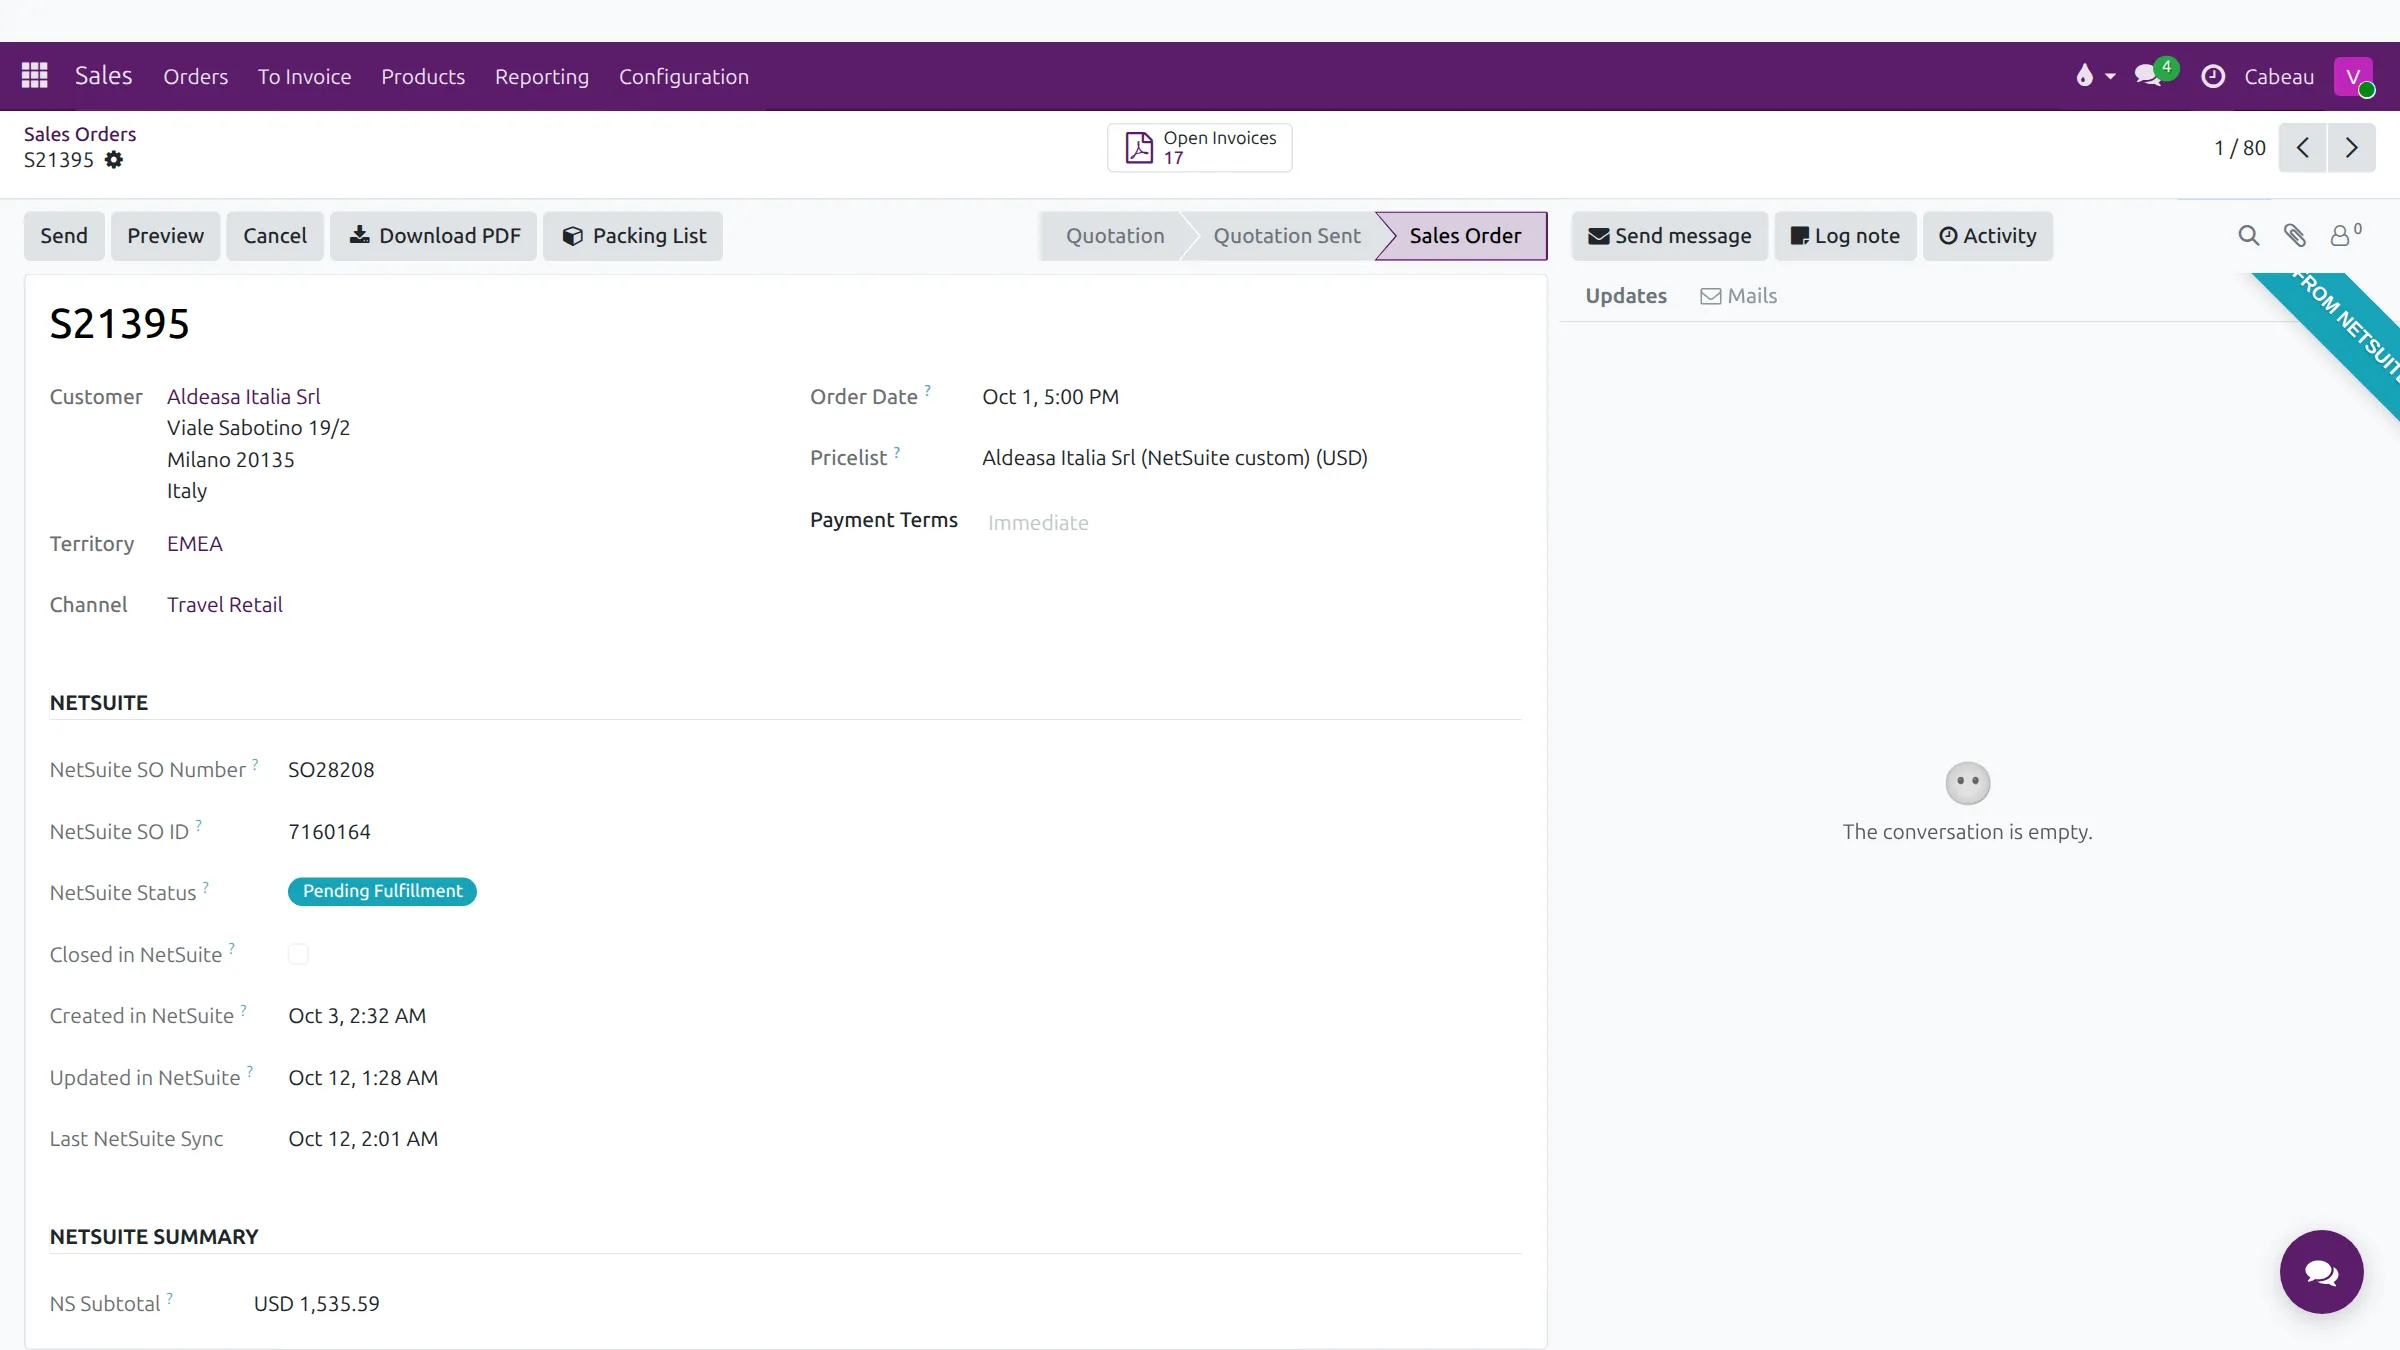Open the user avatar menu
This screenshot has height=1350, width=2400.
point(2354,77)
